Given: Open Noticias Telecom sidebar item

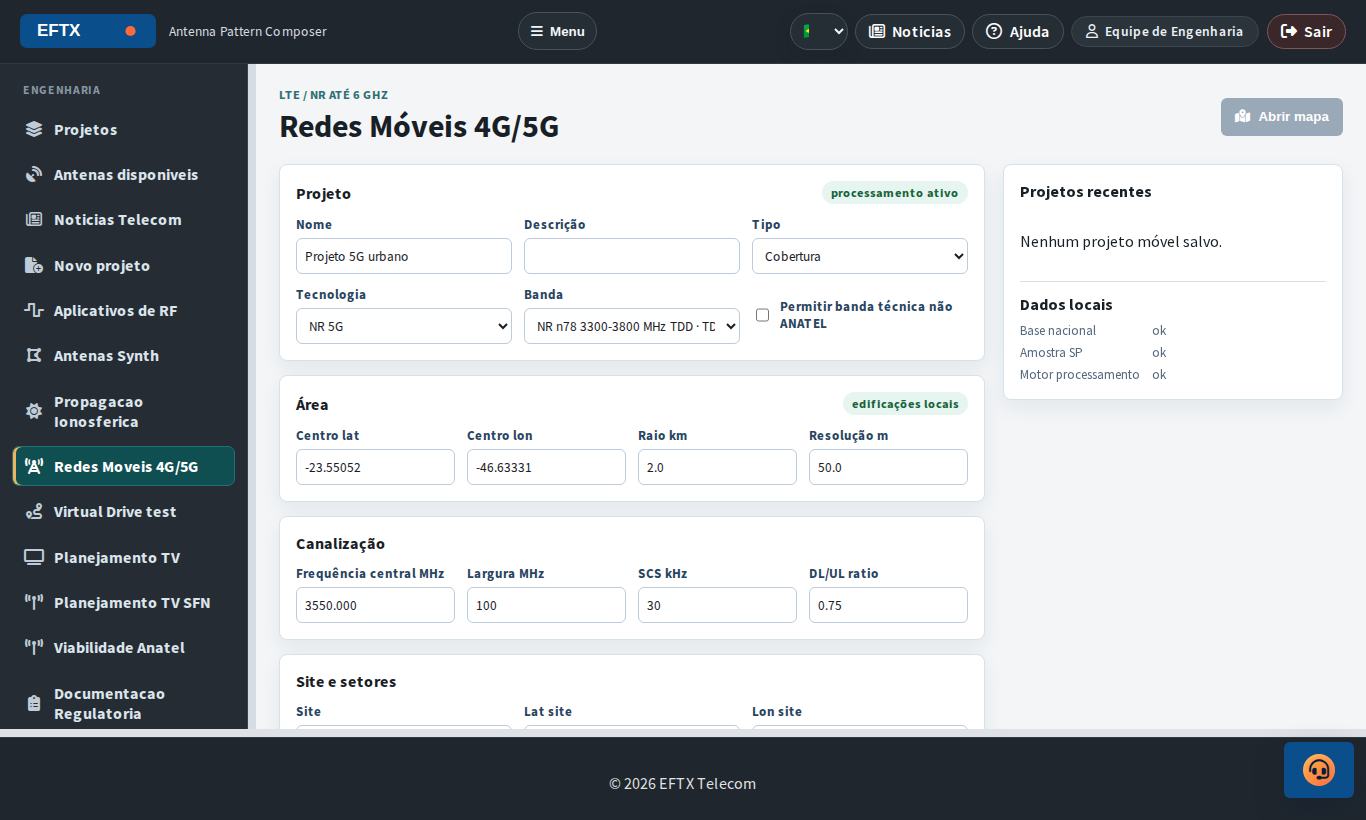Looking at the screenshot, I should coord(124,219).
